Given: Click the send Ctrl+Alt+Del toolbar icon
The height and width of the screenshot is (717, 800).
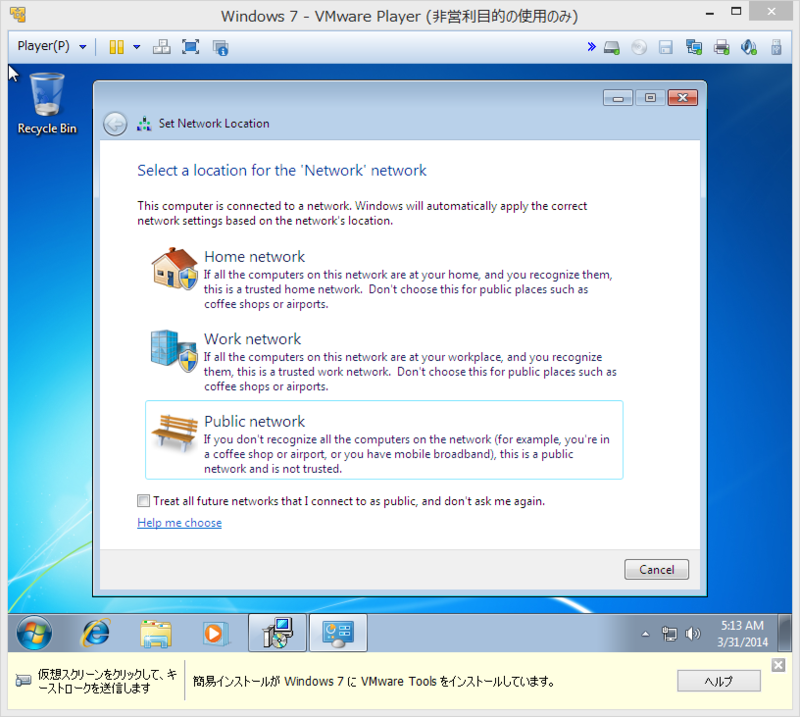Looking at the screenshot, I should click(161, 47).
